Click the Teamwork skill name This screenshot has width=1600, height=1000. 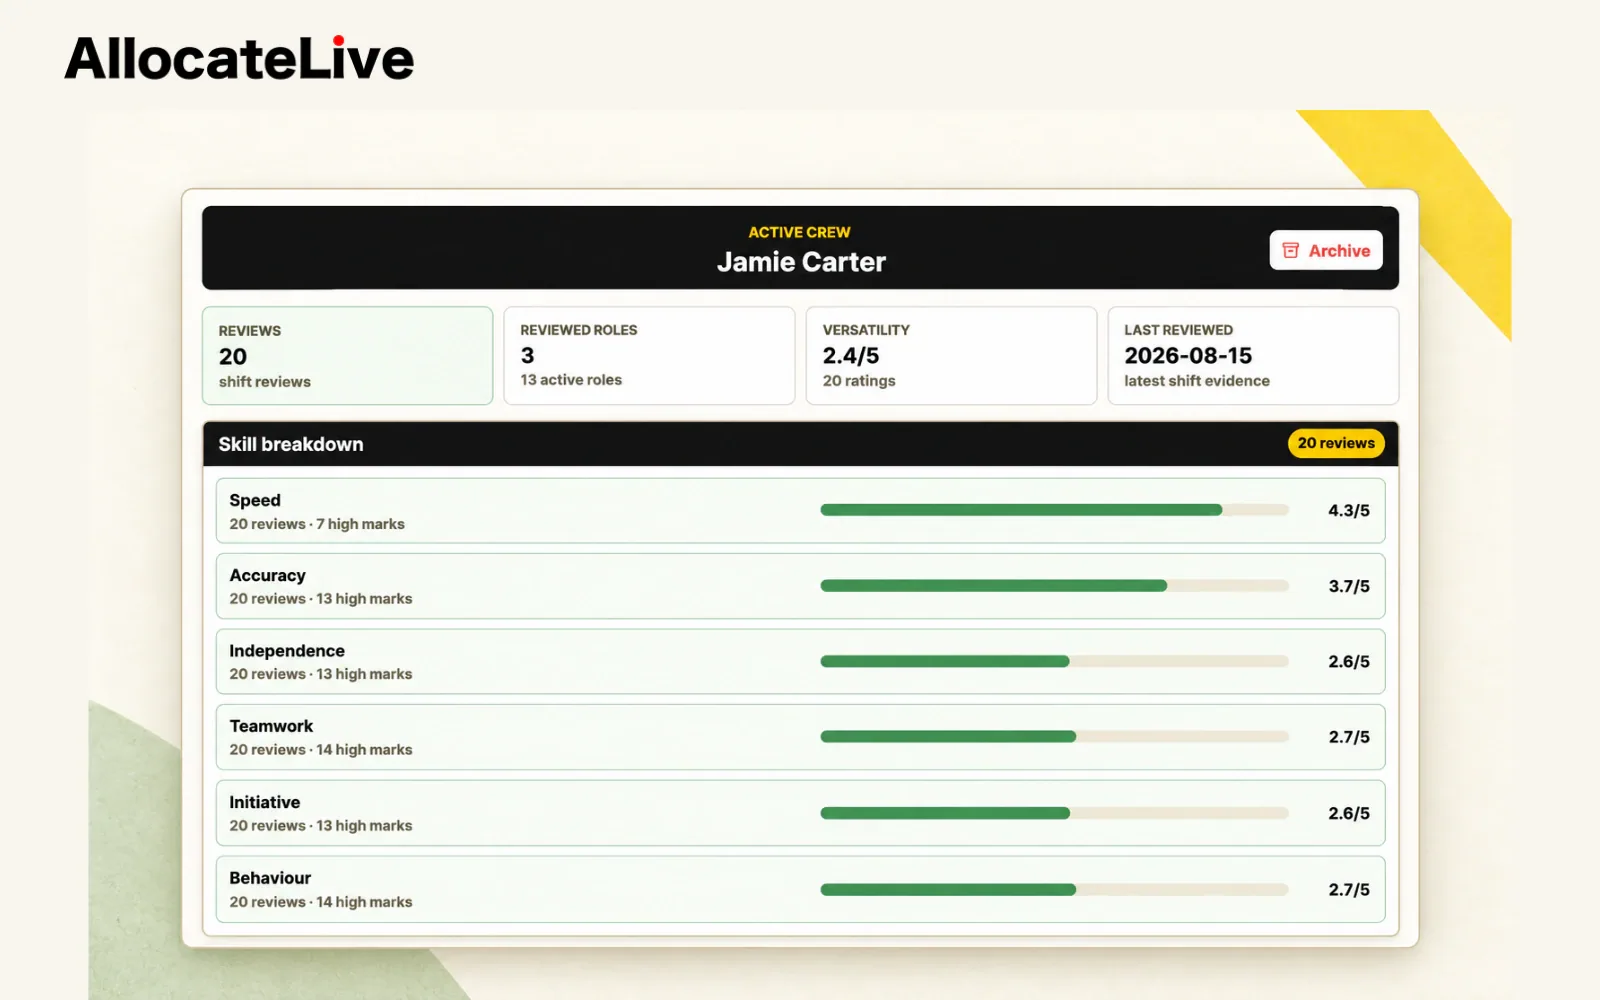click(271, 726)
